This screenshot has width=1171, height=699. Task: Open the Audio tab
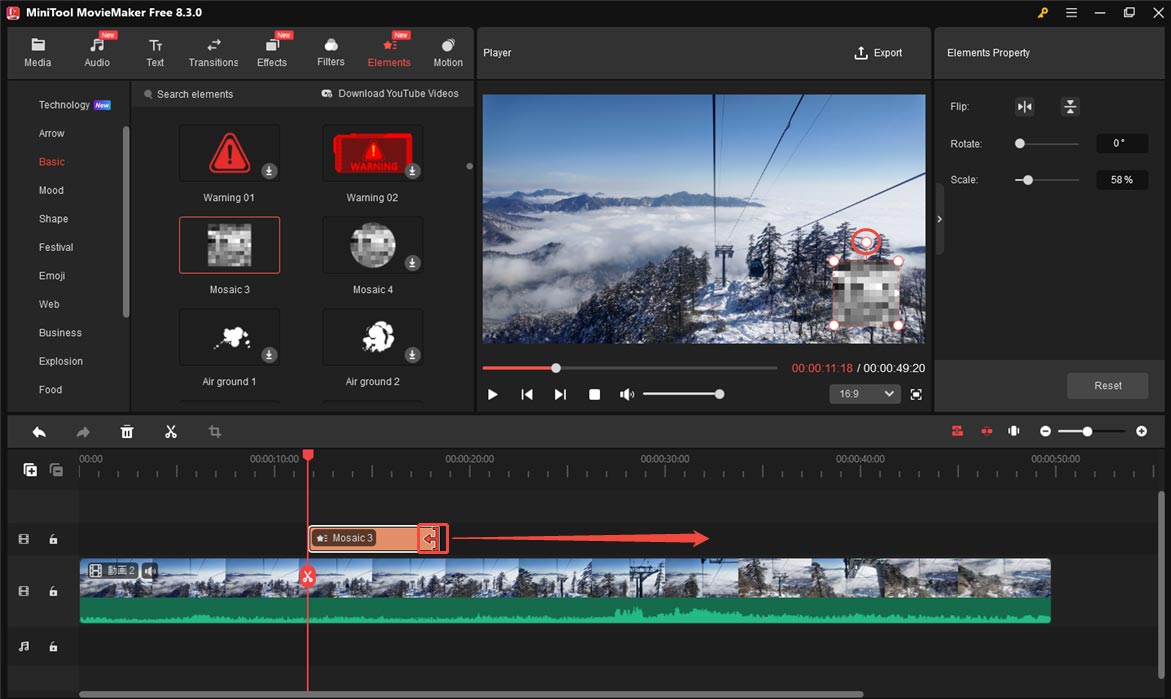97,53
